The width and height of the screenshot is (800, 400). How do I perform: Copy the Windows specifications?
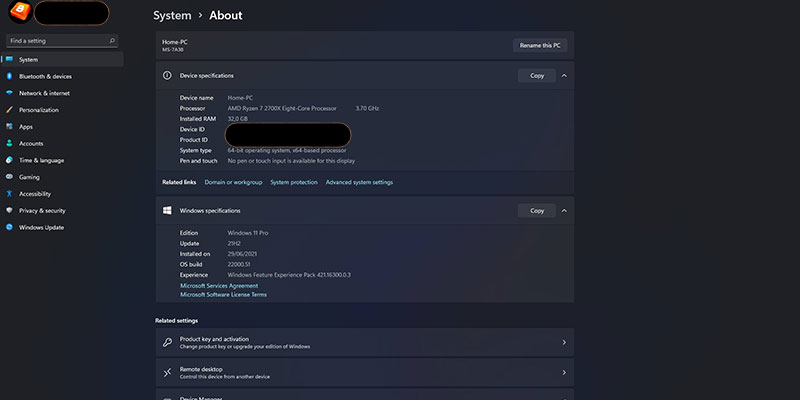click(x=537, y=211)
